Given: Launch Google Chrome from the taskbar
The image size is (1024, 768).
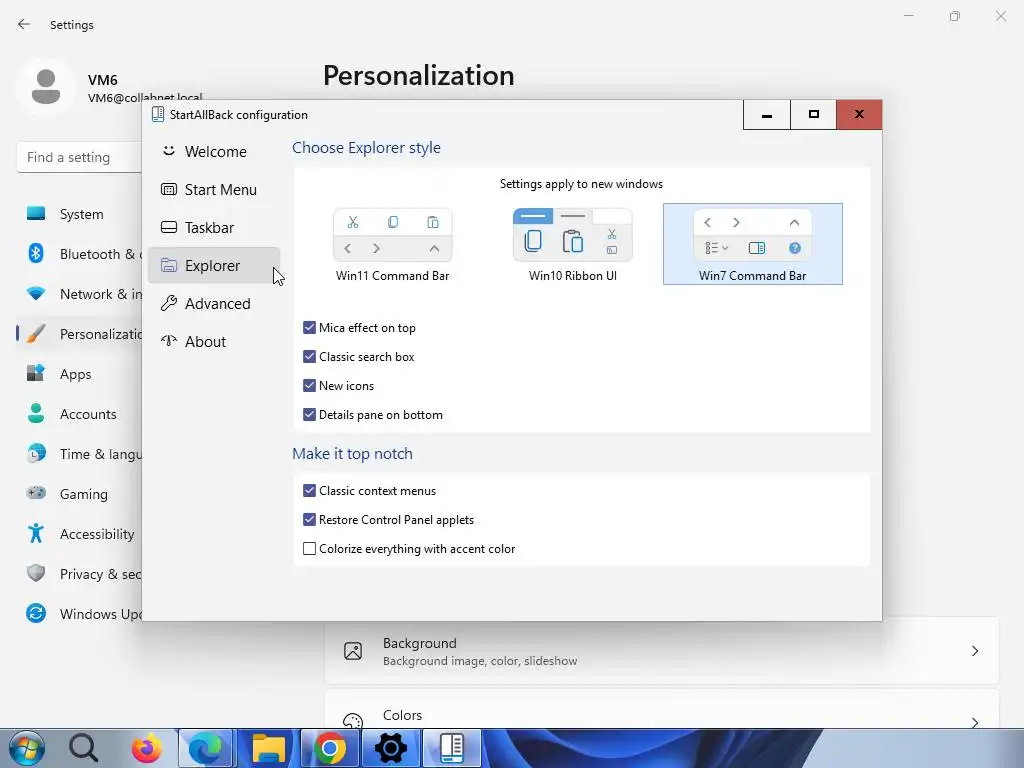Looking at the screenshot, I should [330, 748].
